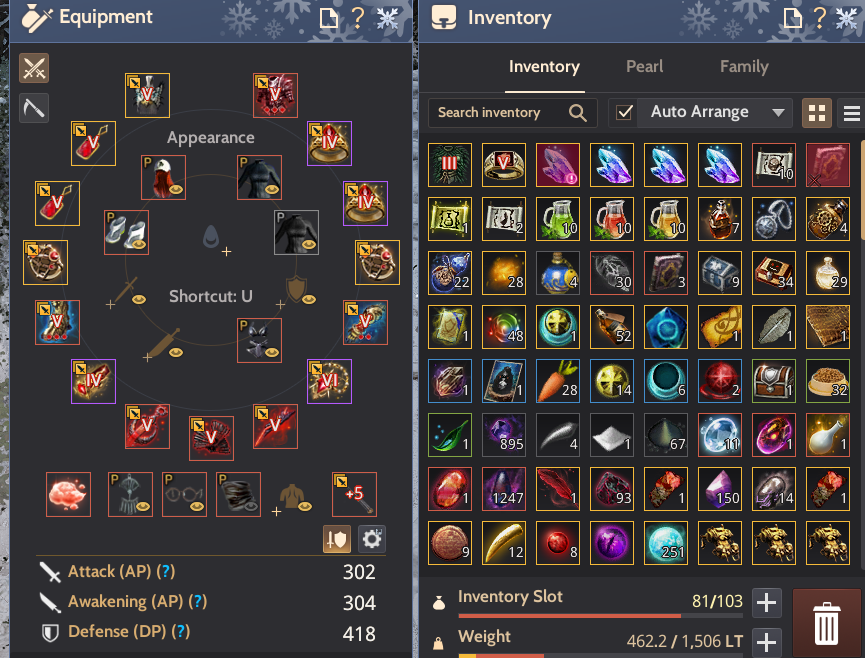Switch to list view inventory icon
This screenshot has height=658, width=865.
[851, 113]
